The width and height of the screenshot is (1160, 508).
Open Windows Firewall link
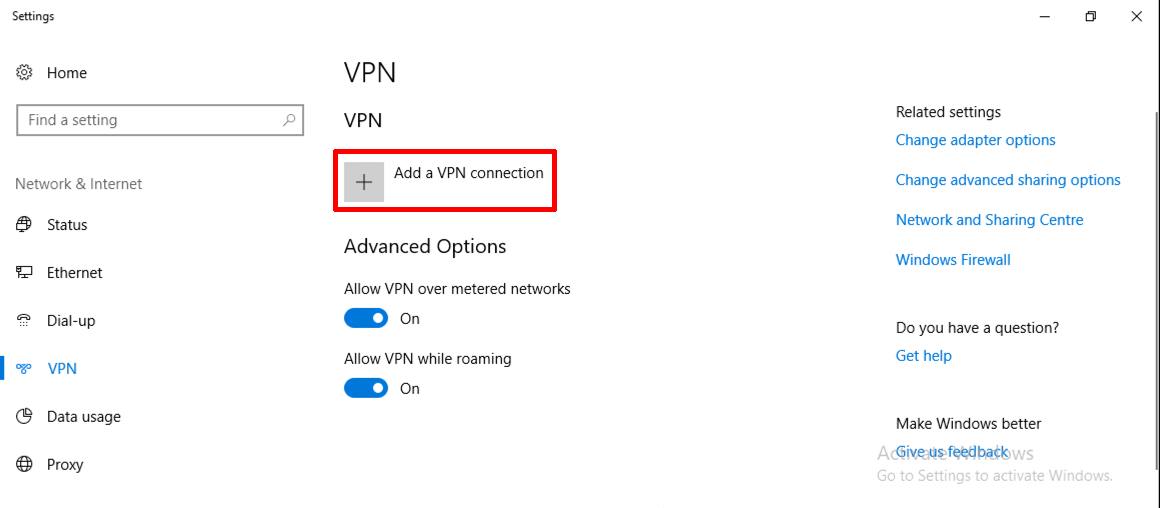pos(953,260)
